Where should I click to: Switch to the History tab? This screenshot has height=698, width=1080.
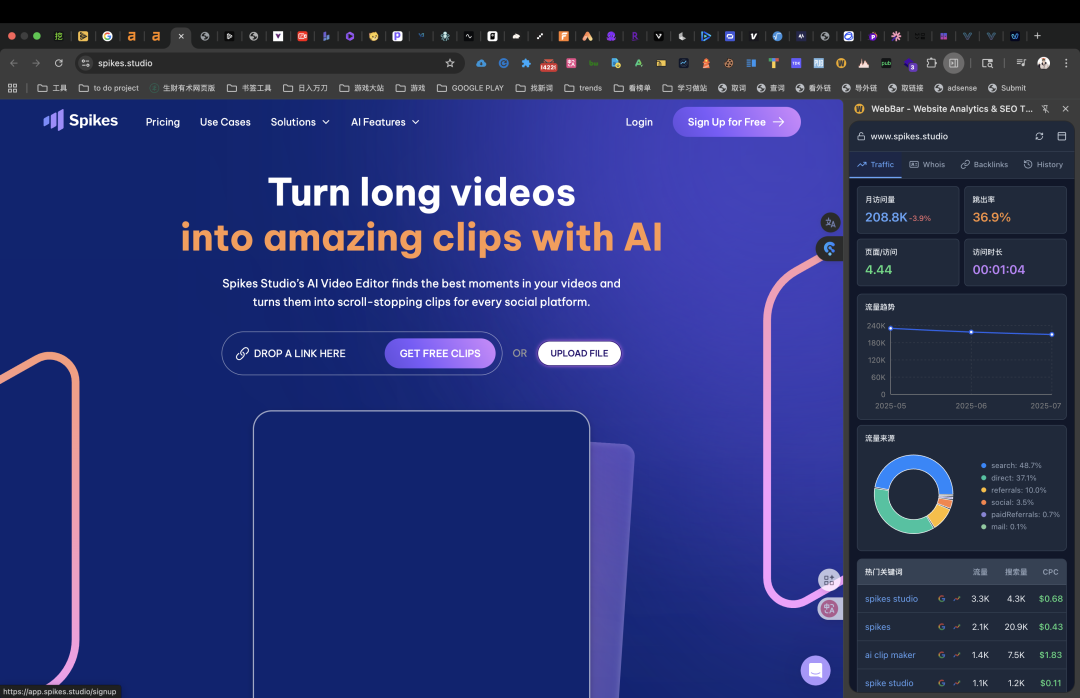point(1043,165)
